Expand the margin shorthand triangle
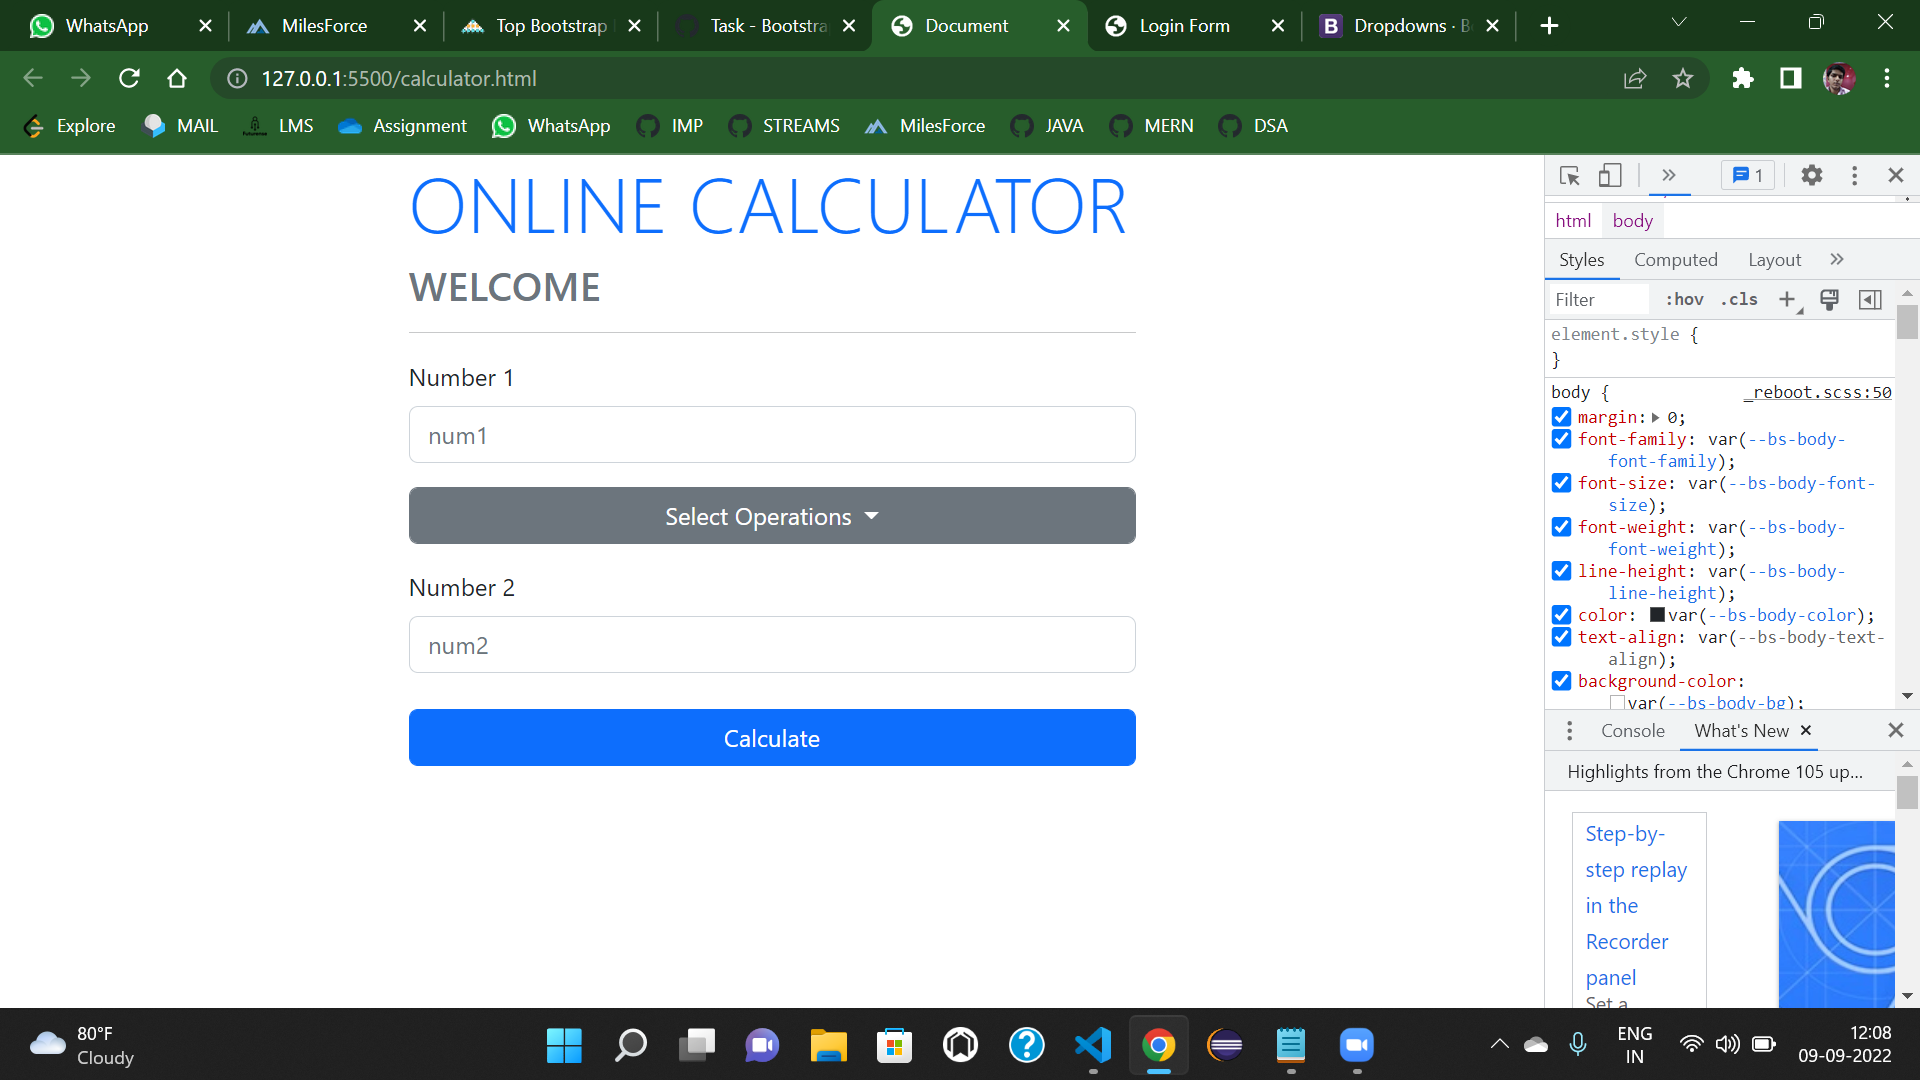 (x=1656, y=418)
